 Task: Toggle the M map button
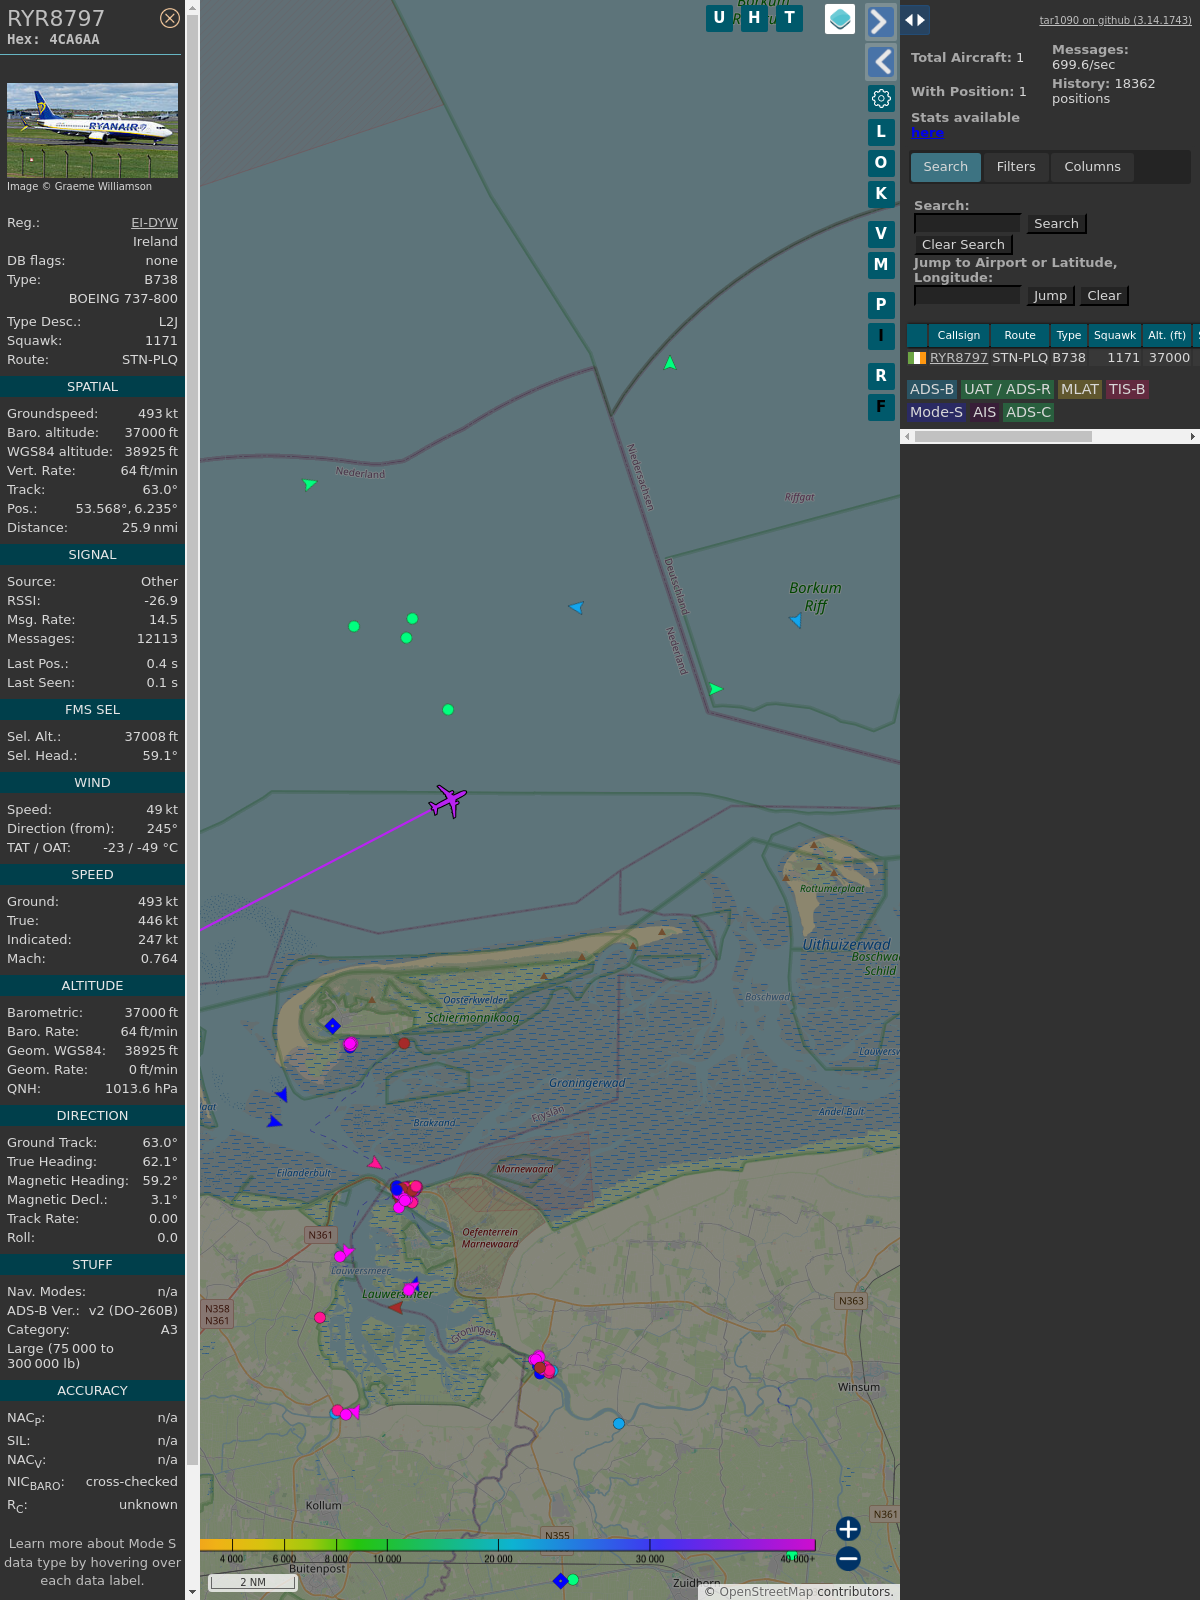(881, 265)
